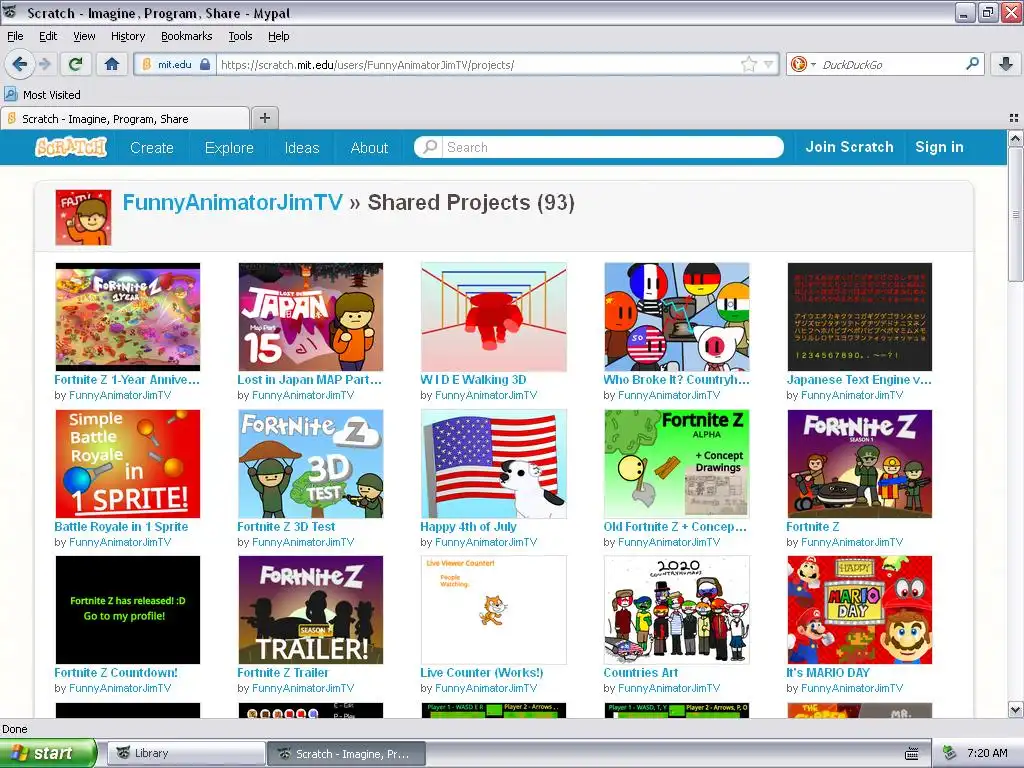Click the Join Scratch button

tap(849, 147)
